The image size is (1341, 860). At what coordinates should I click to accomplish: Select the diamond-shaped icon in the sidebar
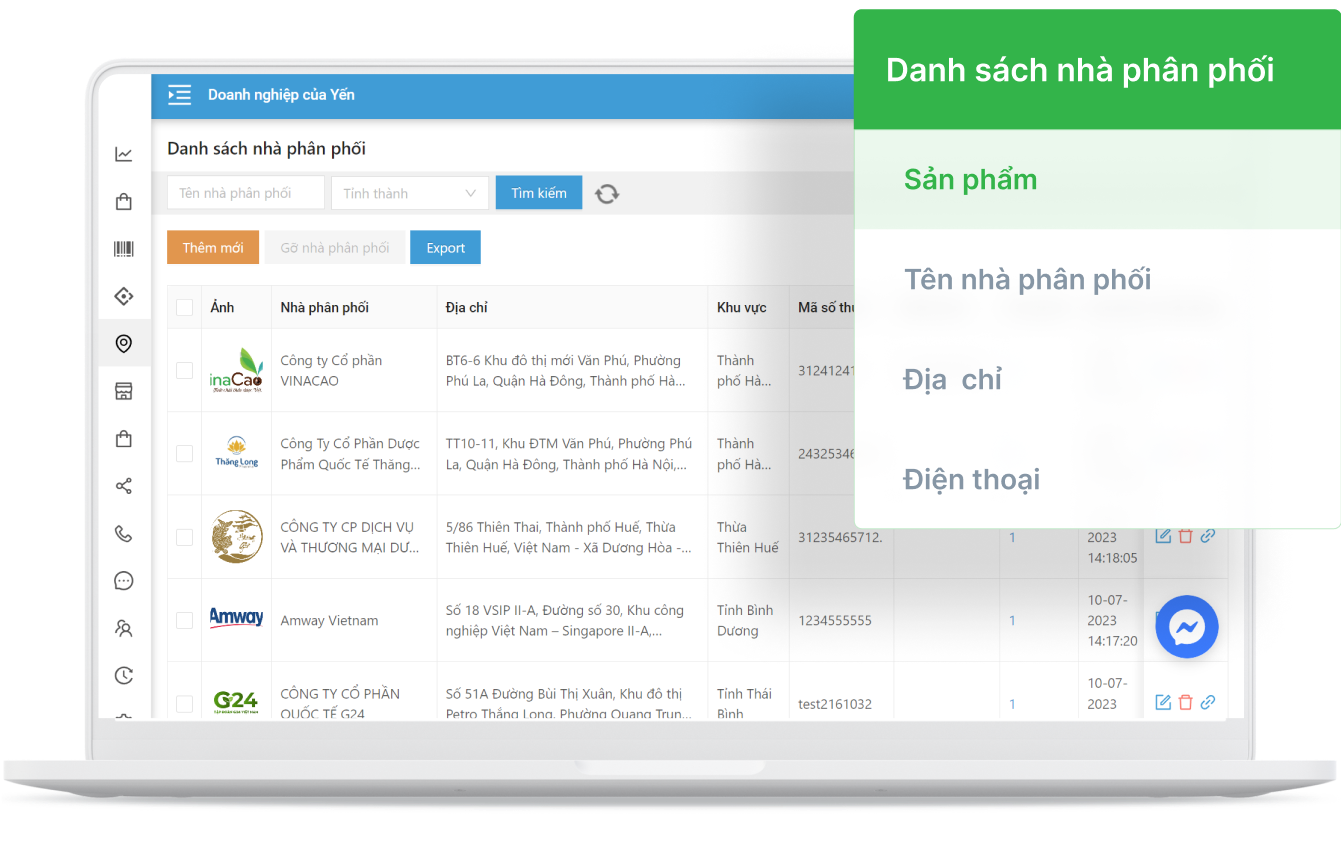click(x=124, y=296)
